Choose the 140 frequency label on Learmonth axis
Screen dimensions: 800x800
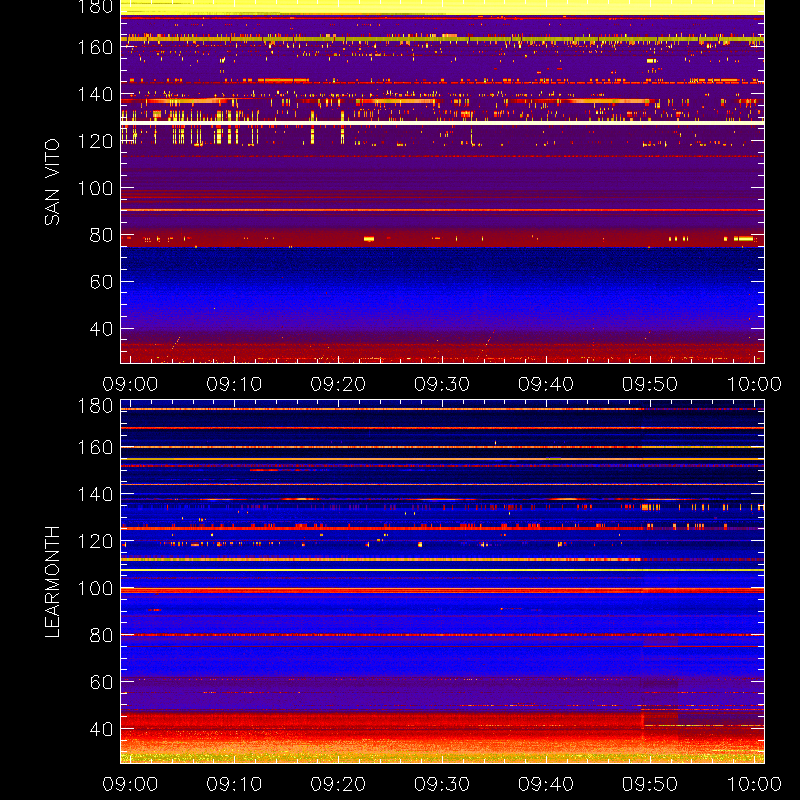click(95, 494)
